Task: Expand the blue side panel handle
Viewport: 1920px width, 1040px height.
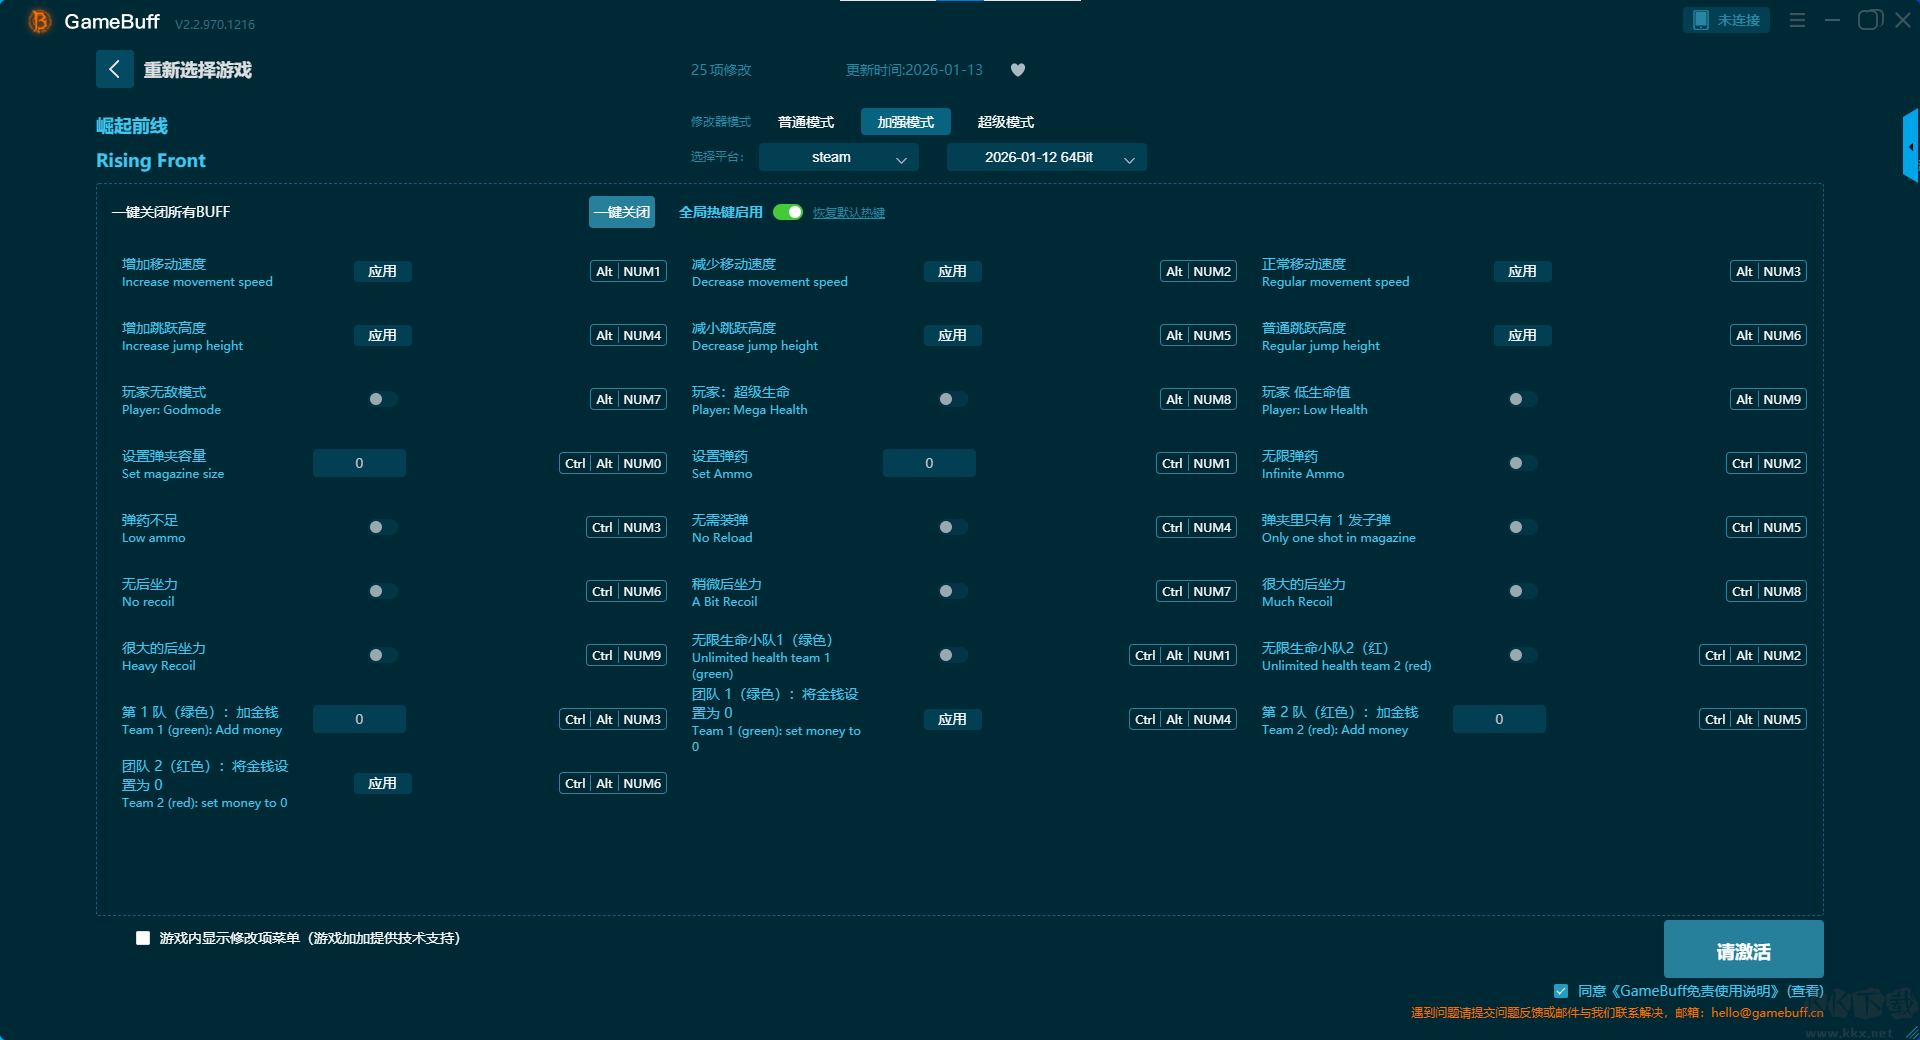Action: pyautogui.click(x=1911, y=146)
